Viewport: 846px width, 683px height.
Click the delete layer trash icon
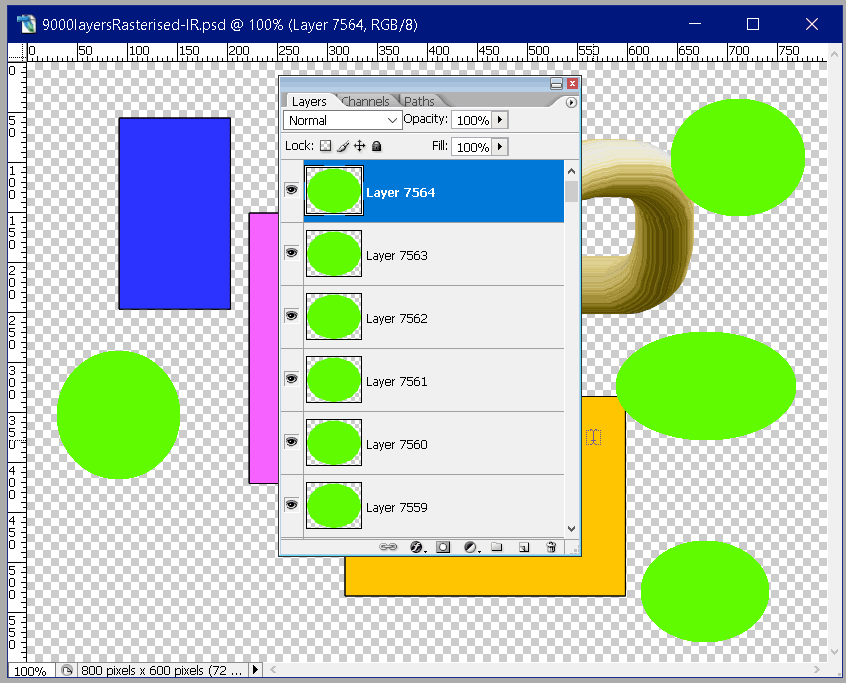[x=551, y=547]
